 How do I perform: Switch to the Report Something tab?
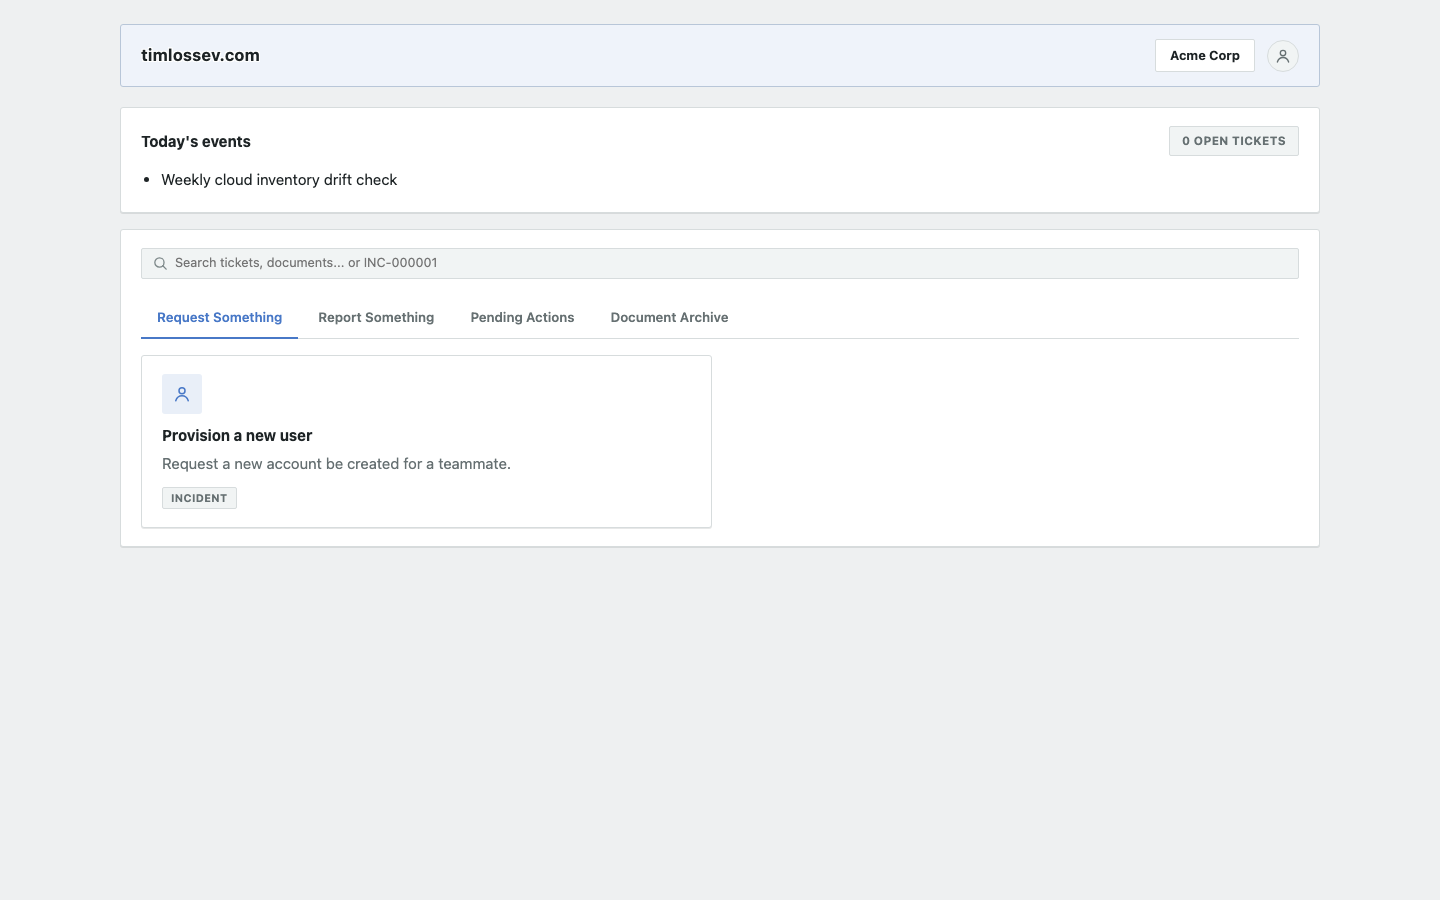(376, 318)
